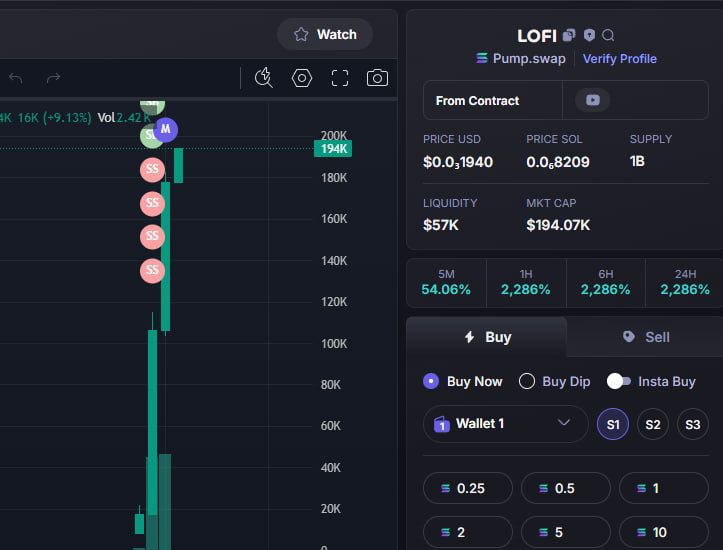
Task: Choose 10 SOL buy amount
Action: pos(664,532)
